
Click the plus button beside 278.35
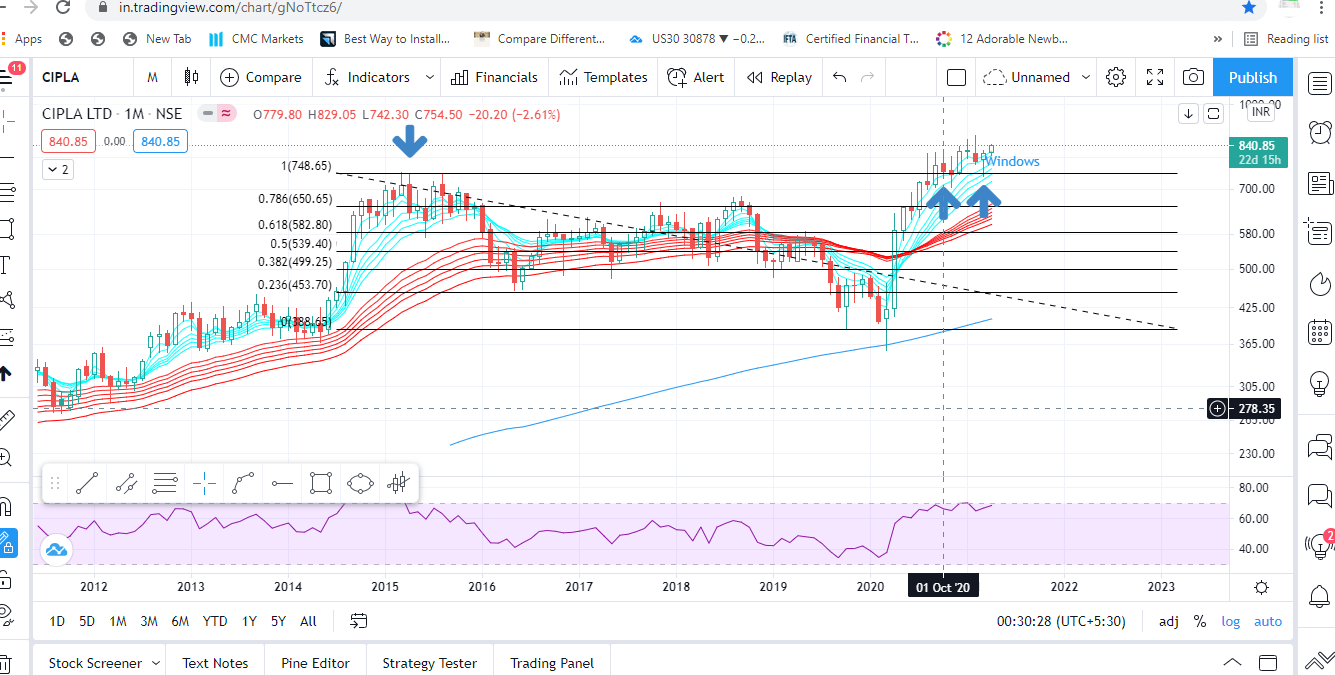tap(1217, 408)
